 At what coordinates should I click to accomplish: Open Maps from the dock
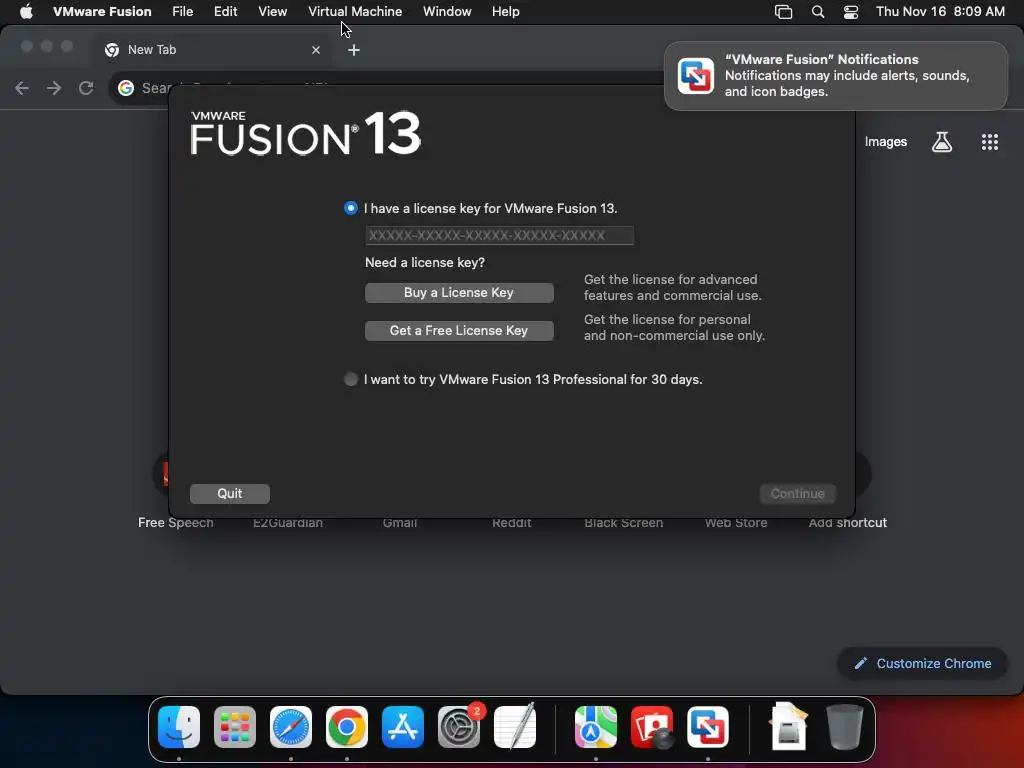pos(596,727)
